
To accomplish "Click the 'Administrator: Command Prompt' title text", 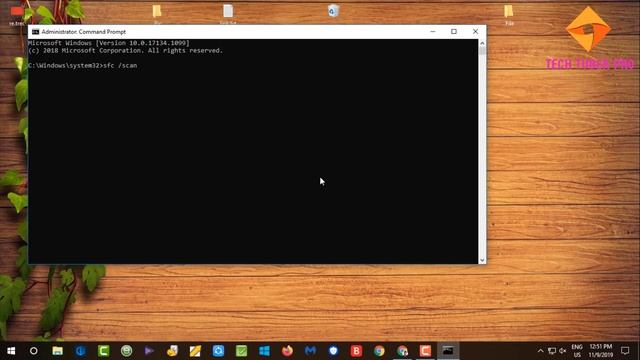I will [x=84, y=32].
